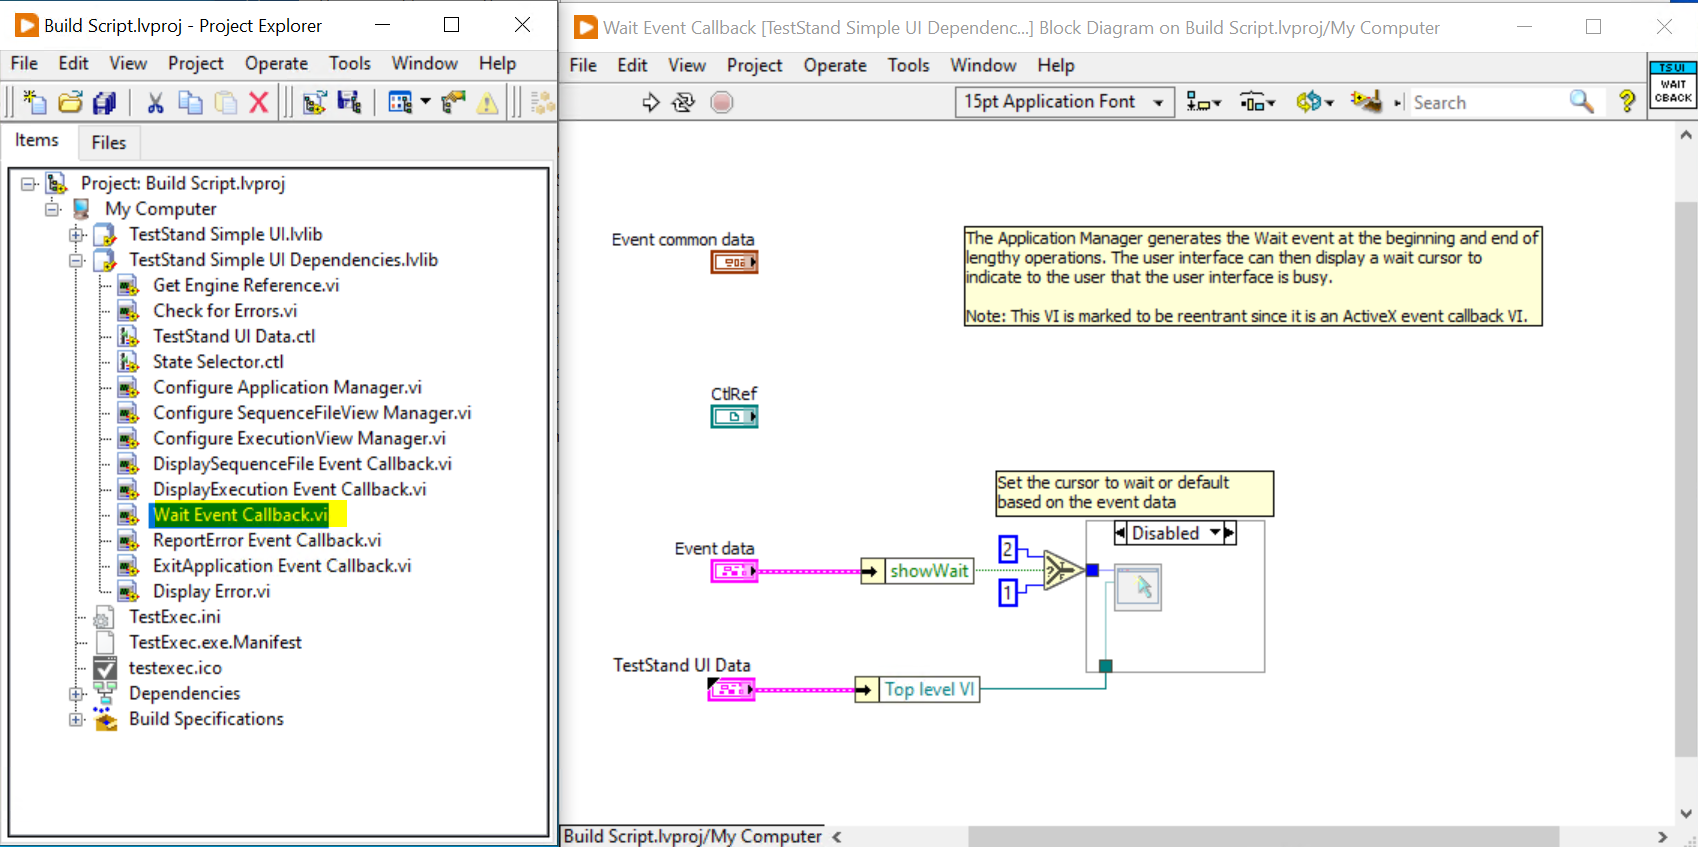Viewport: 1698px width, 847px height.
Task: Collapse the Project: Build Script.lvproj node
Action: (x=28, y=183)
